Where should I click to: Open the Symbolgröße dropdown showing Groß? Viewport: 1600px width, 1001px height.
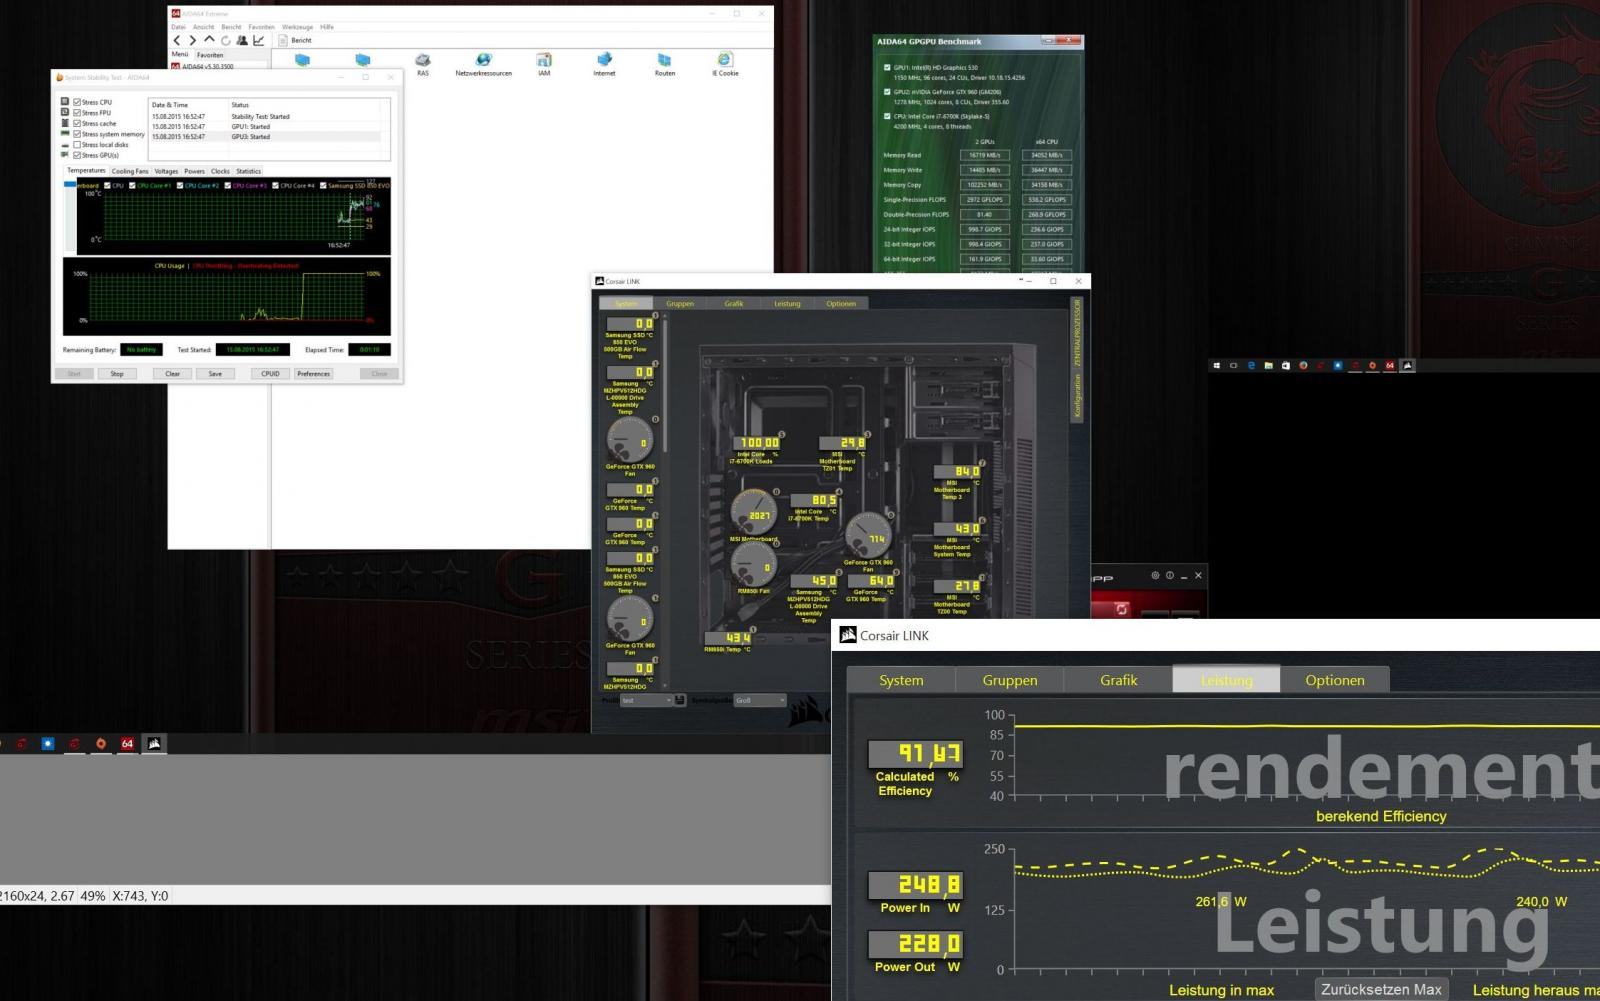click(760, 700)
